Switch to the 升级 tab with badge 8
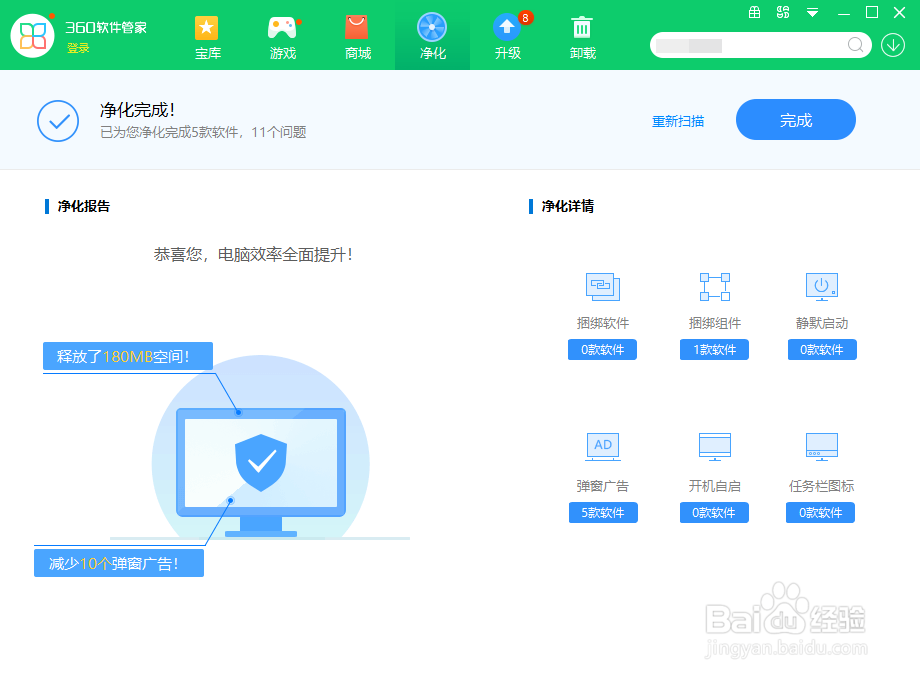 click(507, 37)
